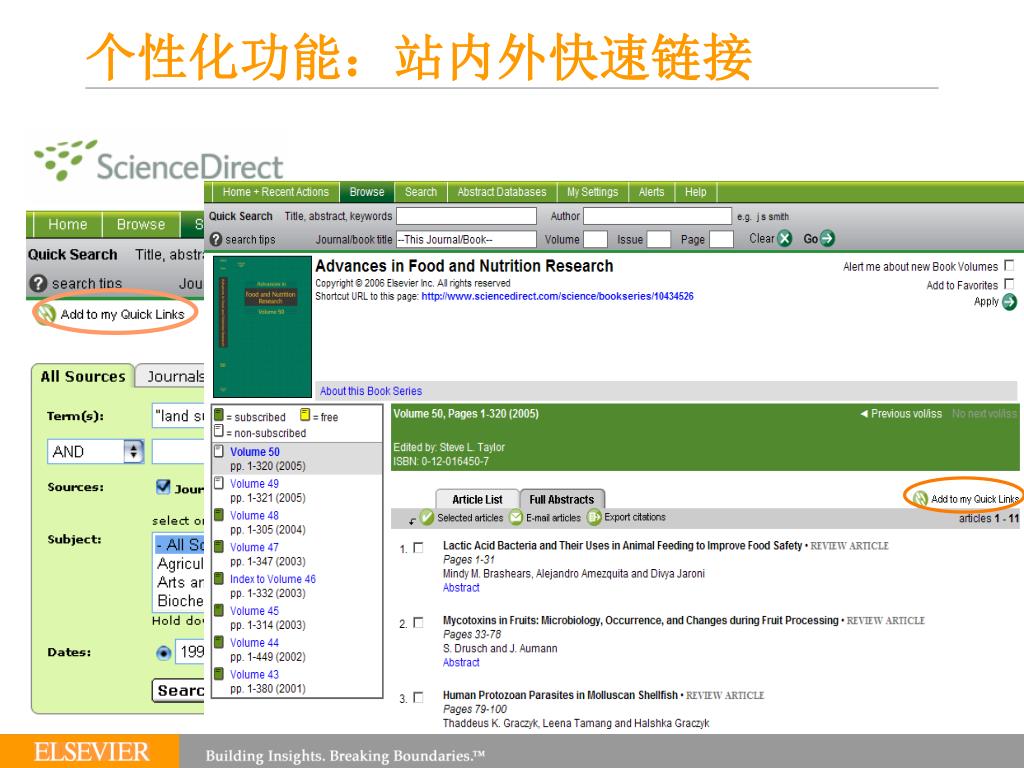Select checkbox for article 3 Human Protozoan Parasites

tap(419, 697)
